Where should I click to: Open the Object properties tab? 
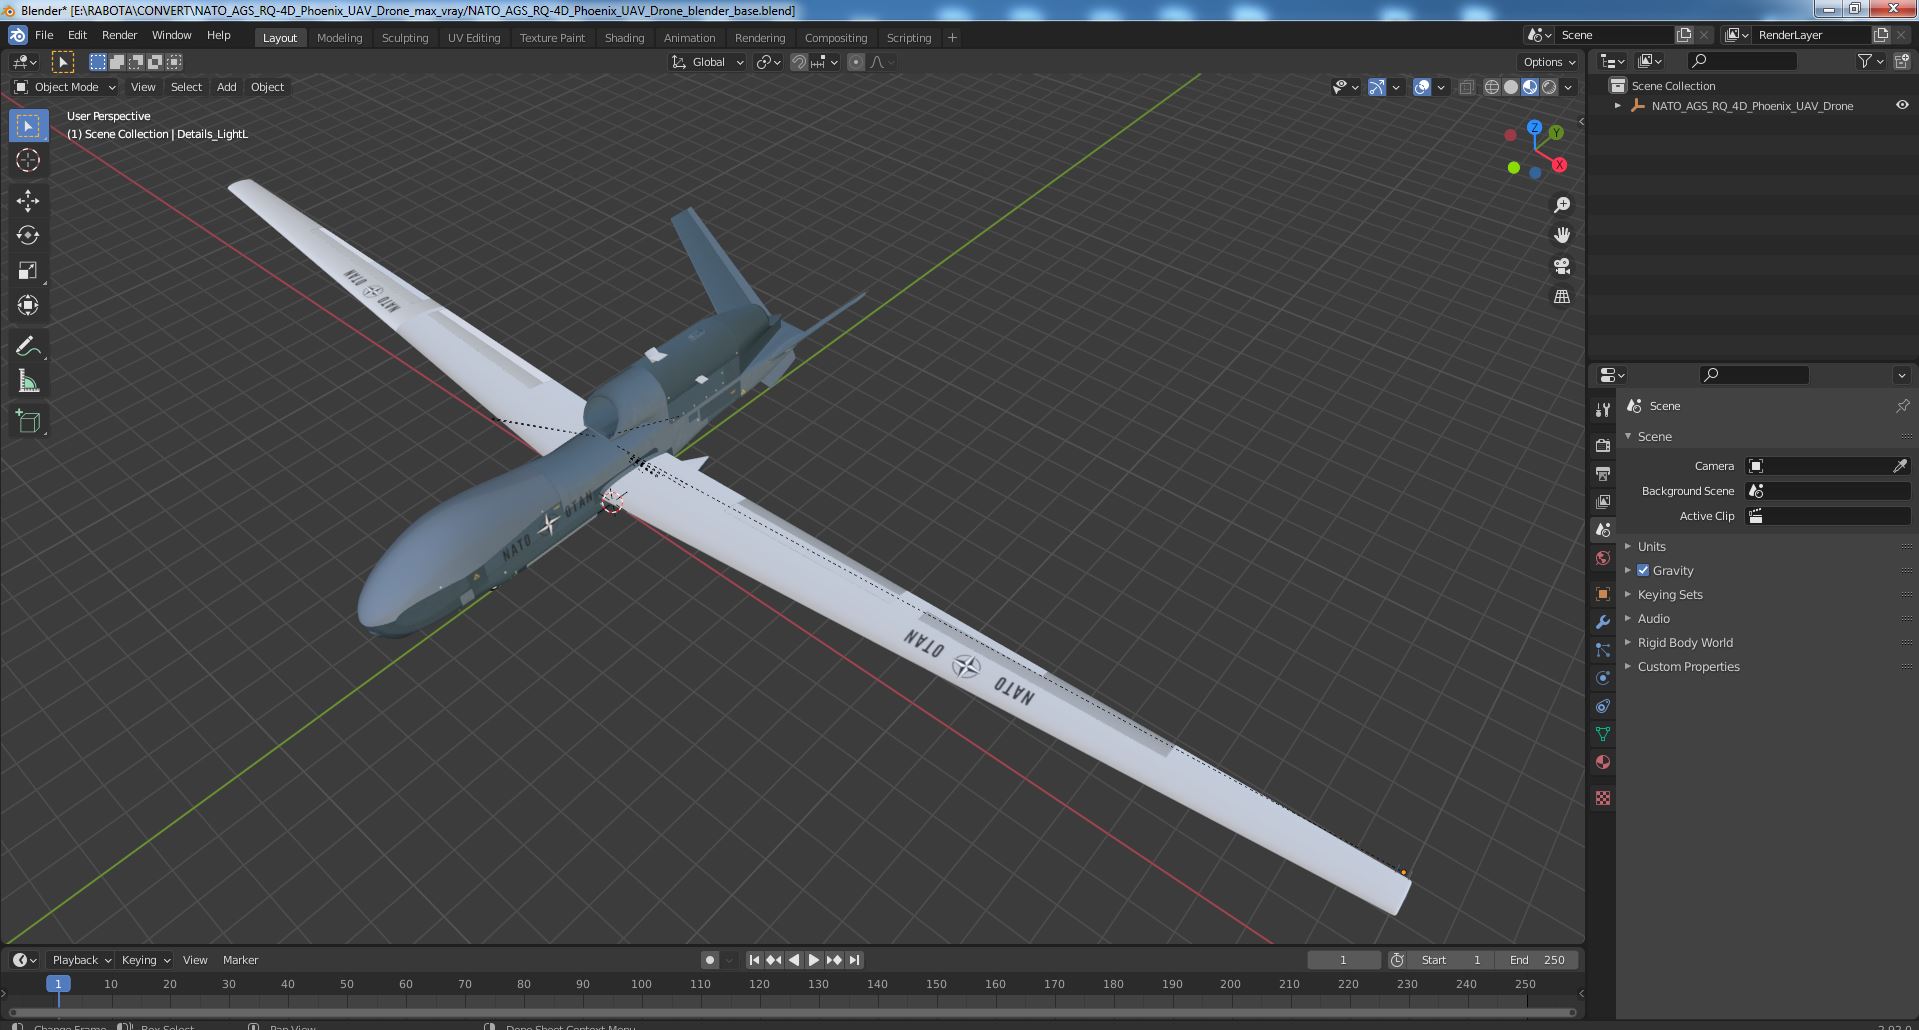[1603, 594]
